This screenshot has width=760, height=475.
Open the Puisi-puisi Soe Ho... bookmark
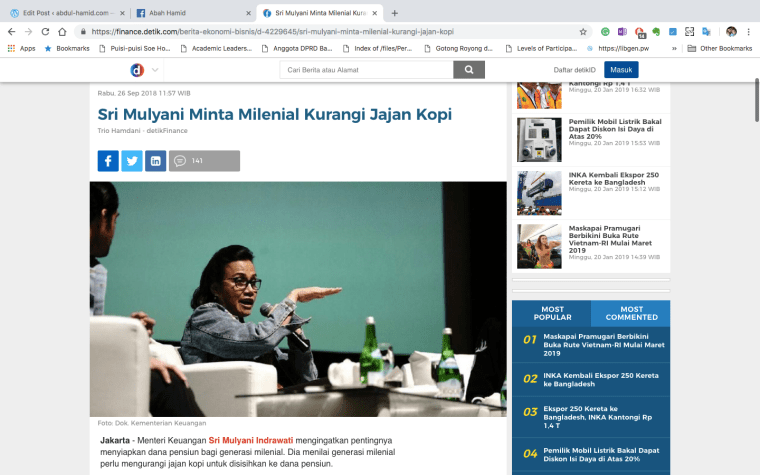click(x=135, y=48)
